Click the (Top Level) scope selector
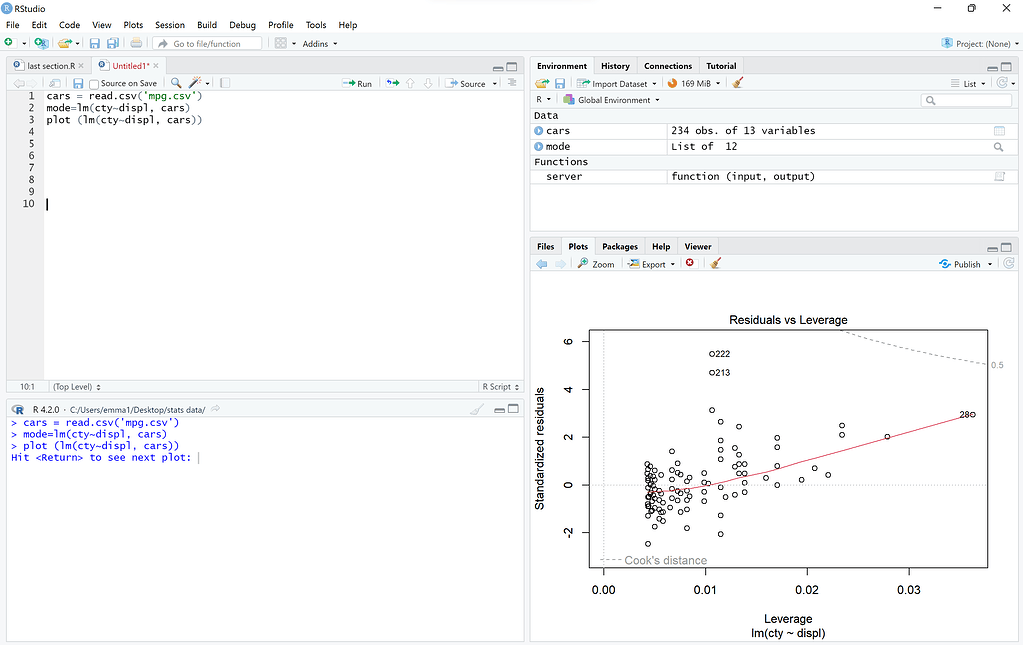This screenshot has width=1023, height=645. tap(76, 387)
